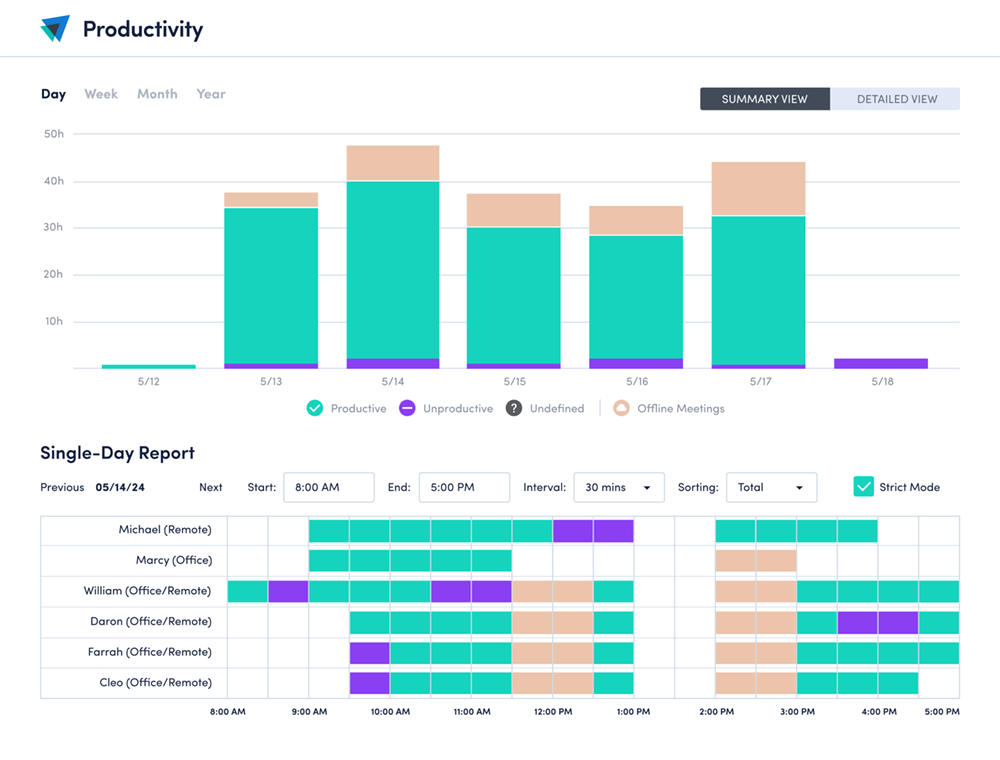Select the Month tab
Image resolution: width=1000 pixels, height=760 pixels.
[157, 94]
